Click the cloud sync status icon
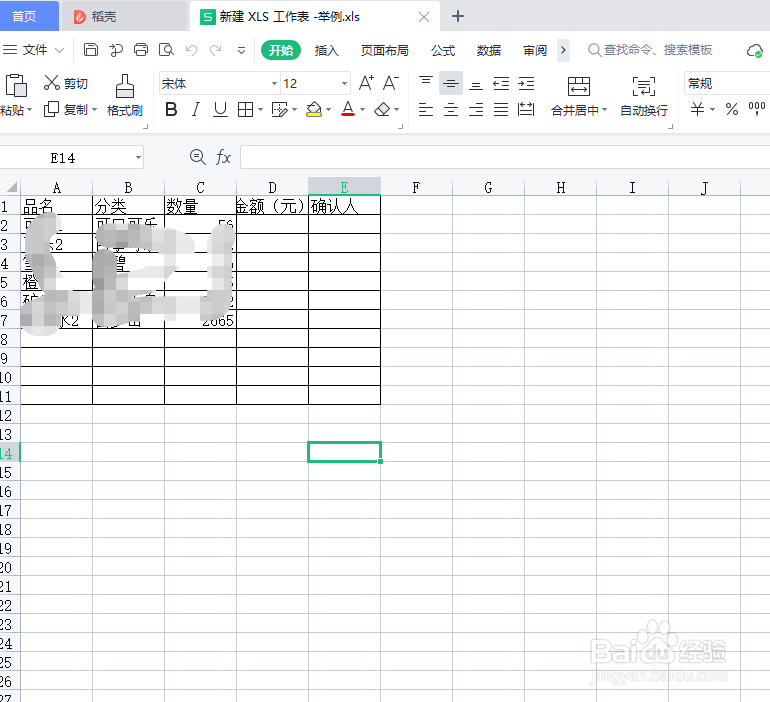Screen dimensions: 770x702 pos(754,50)
